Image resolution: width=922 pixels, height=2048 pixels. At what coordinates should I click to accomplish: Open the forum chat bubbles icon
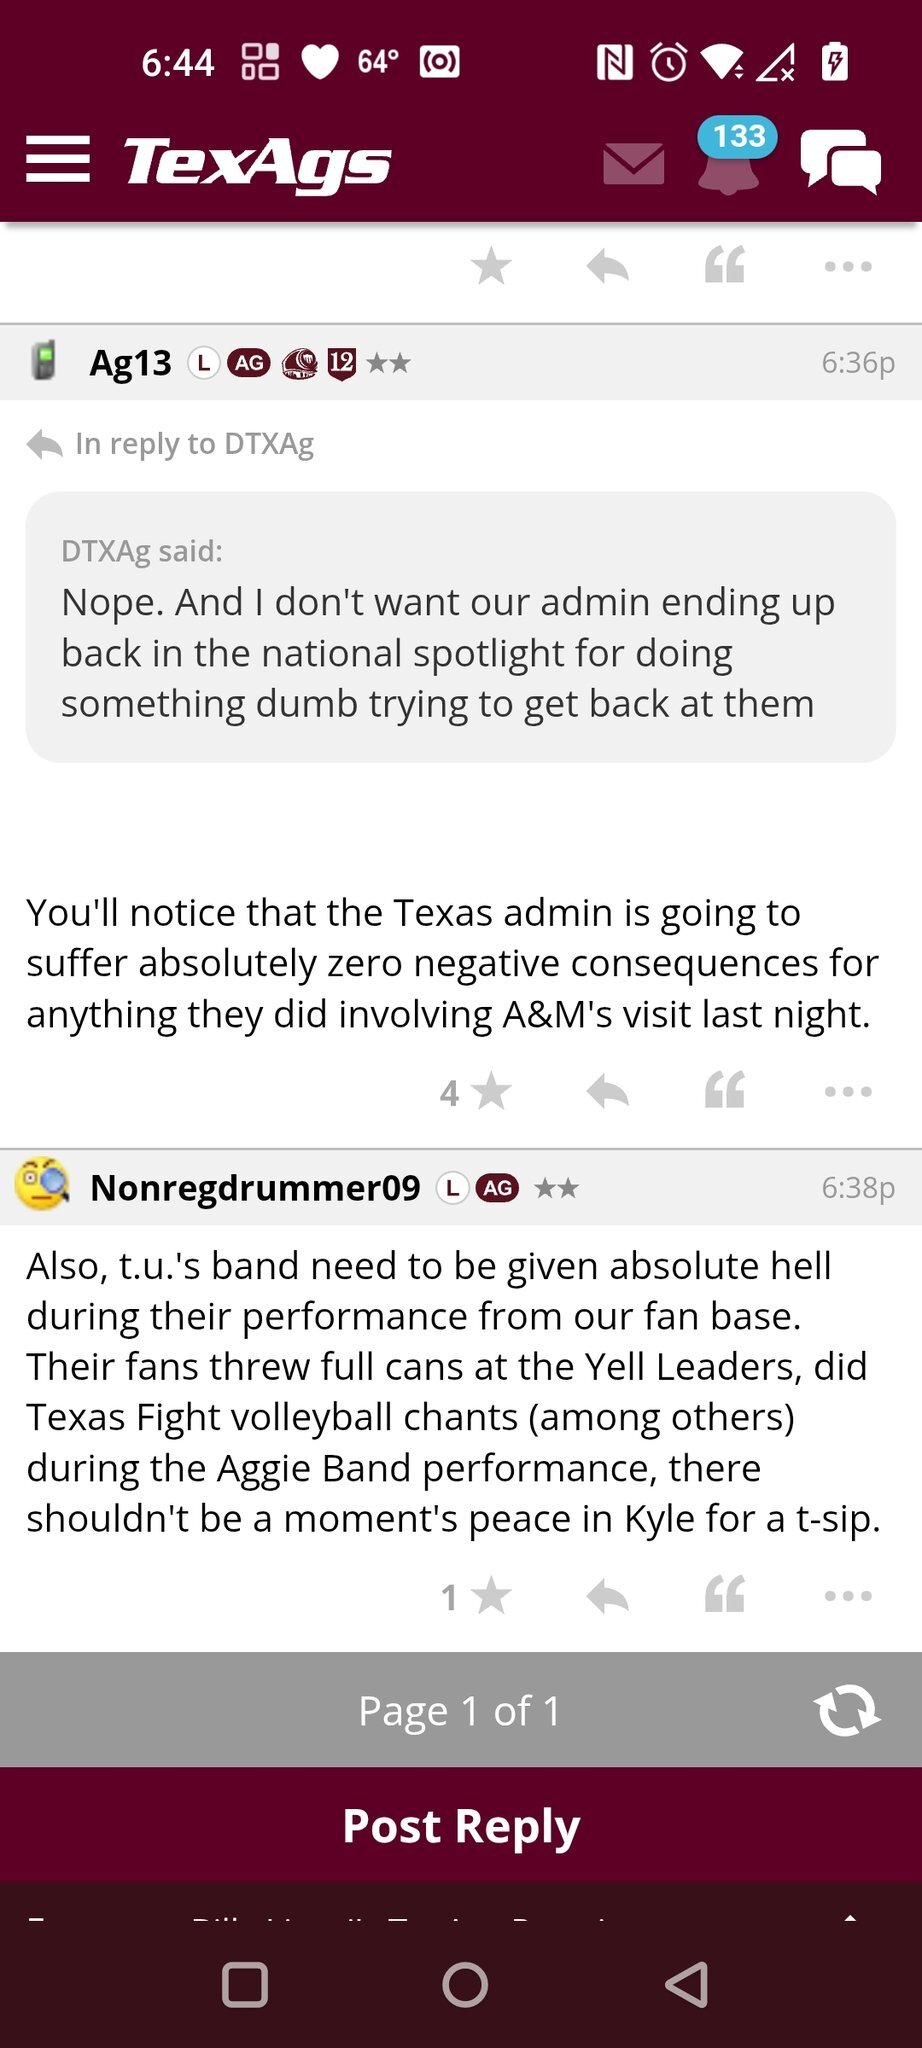pyautogui.click(x=840, y=162)
